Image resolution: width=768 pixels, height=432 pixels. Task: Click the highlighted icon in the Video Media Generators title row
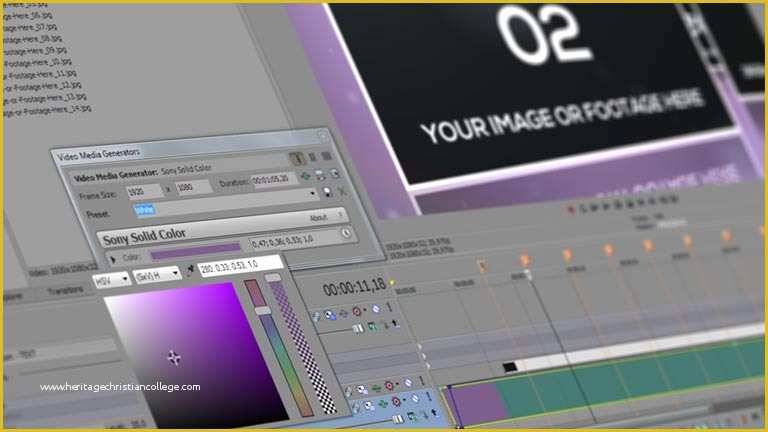pos(296,158)
